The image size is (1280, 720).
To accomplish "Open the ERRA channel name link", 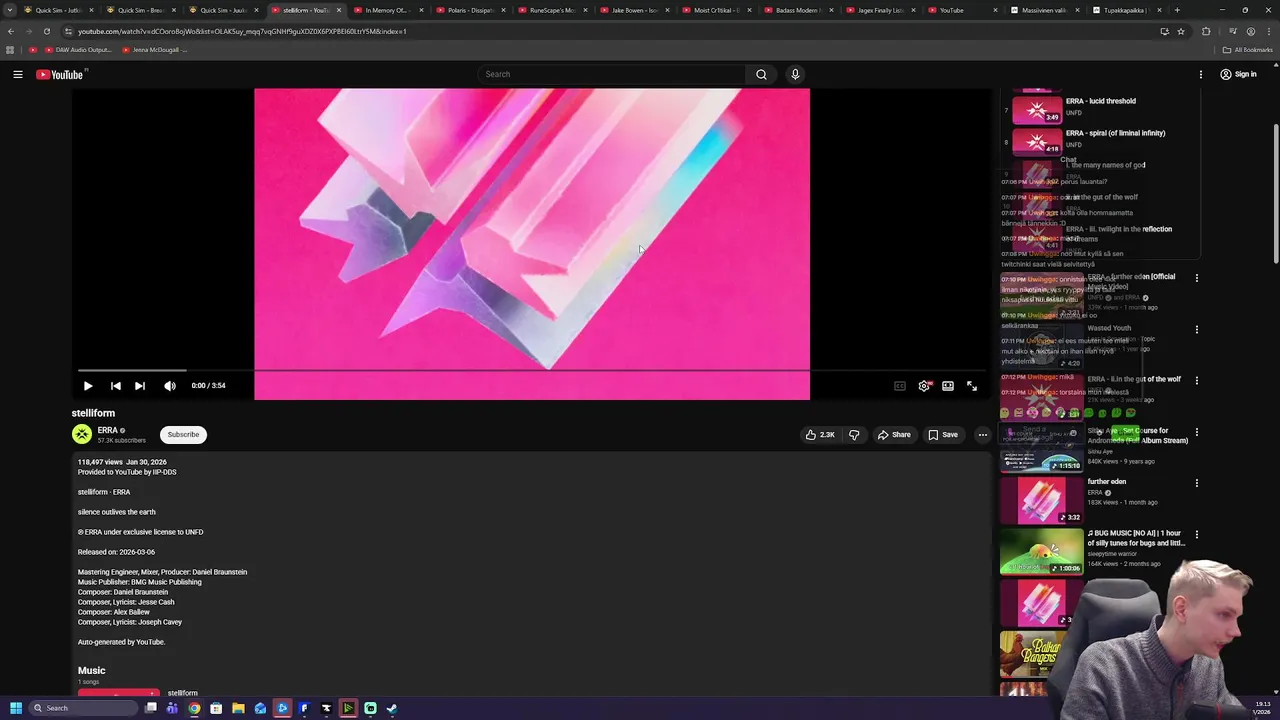I will pos(107,430).
